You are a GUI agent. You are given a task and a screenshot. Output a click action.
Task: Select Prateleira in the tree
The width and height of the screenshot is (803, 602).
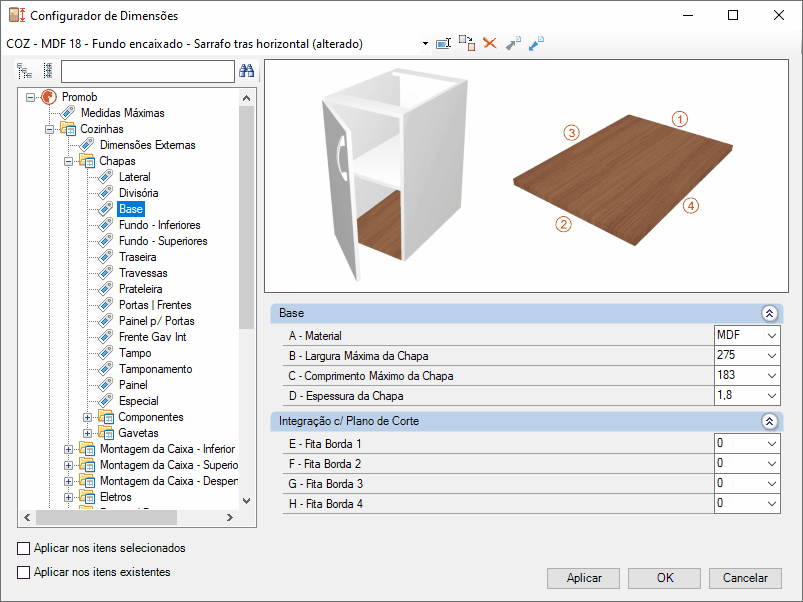(141, 289)
